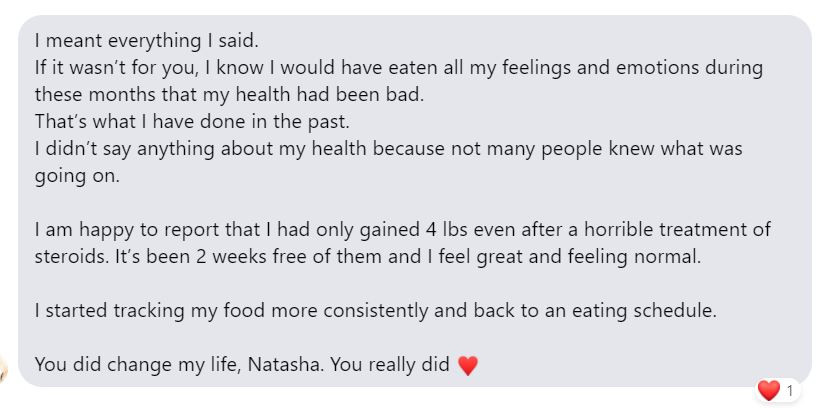Click the heart emoji ending the message
Screen dimensions: 822x408
[x=467, y=366]
